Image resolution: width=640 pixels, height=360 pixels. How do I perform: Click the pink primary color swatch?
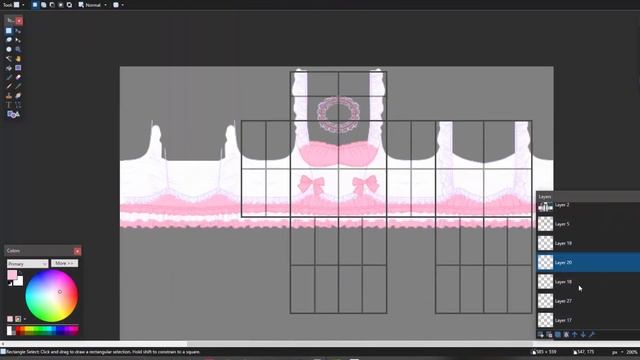point(12,275)
